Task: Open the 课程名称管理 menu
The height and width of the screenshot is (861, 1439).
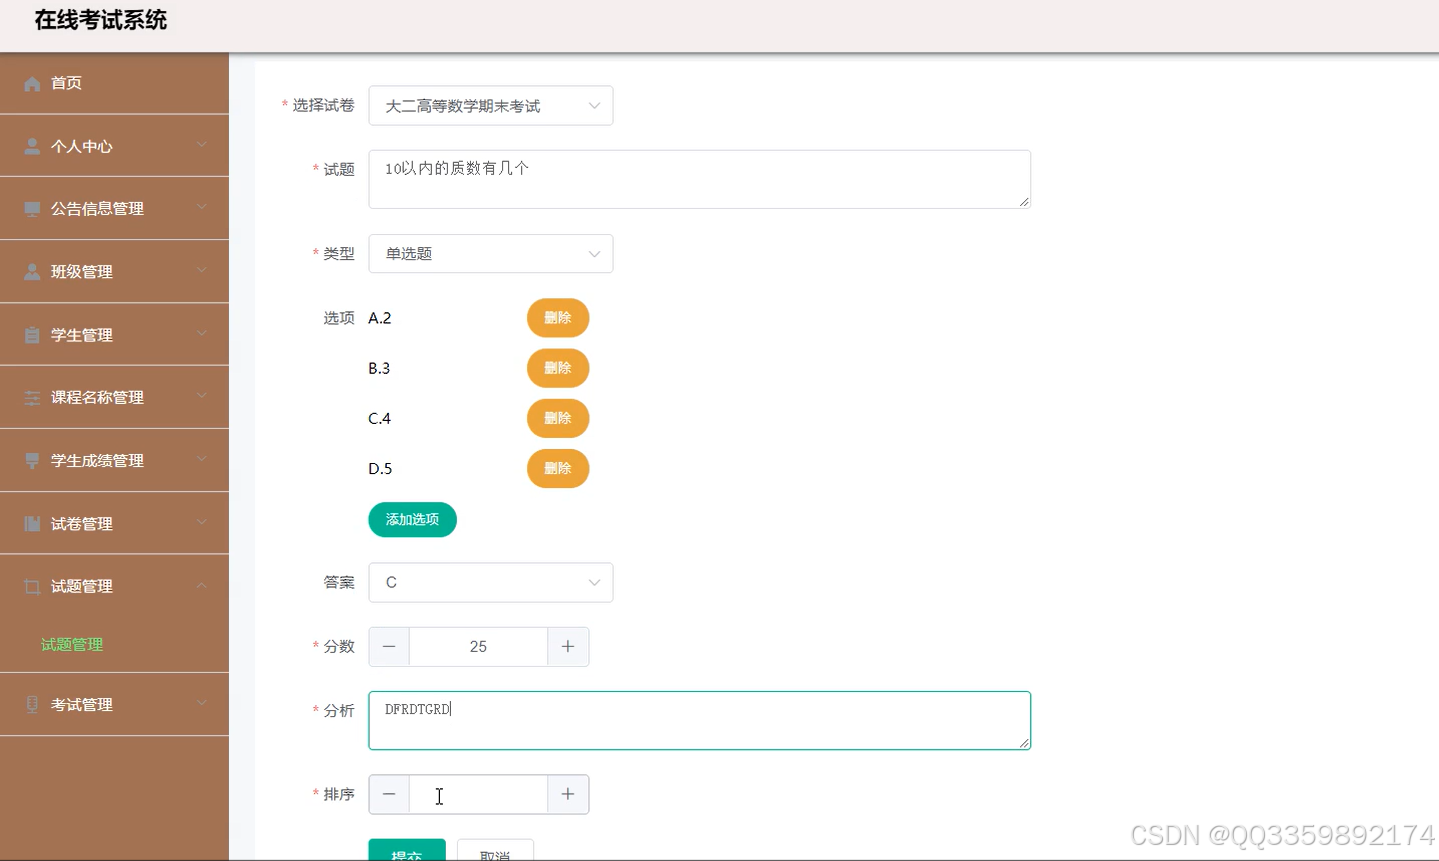Action: [x=114, y=398]
